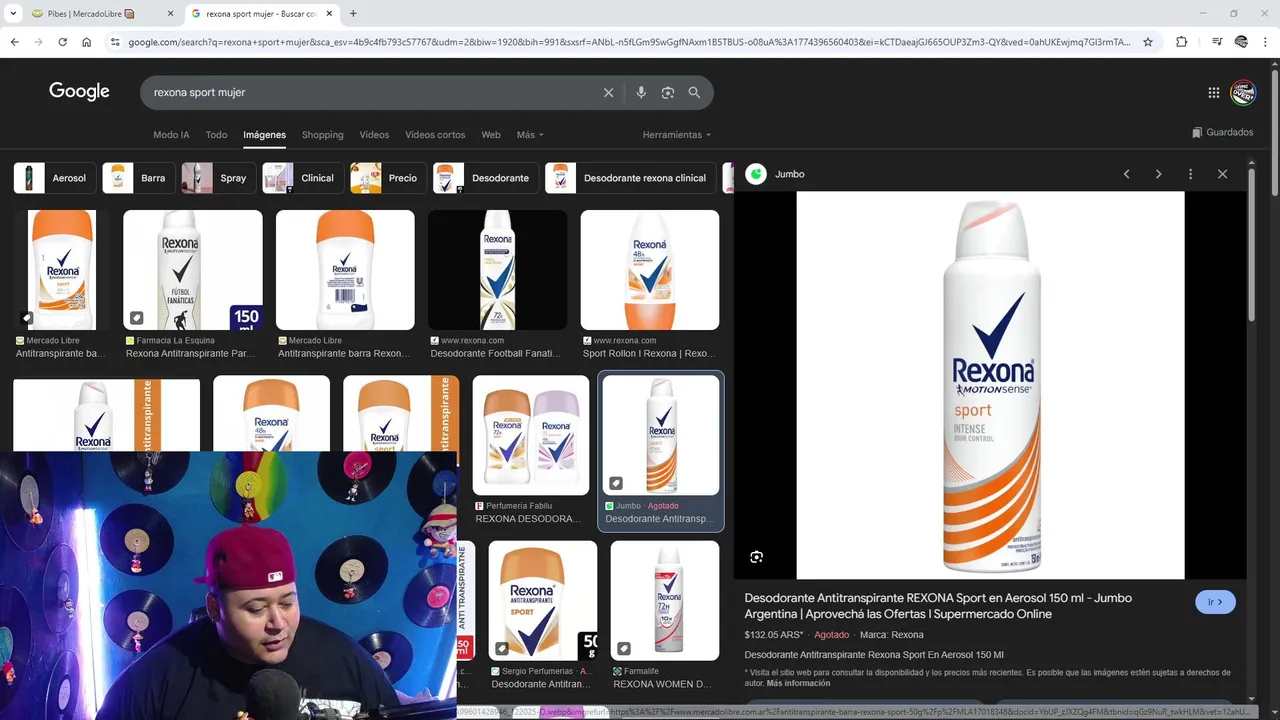Viewport: 1280px width, 720px height.
Task: Apply the Desodorante rexona clinical chip
Action: click(631, 178)
